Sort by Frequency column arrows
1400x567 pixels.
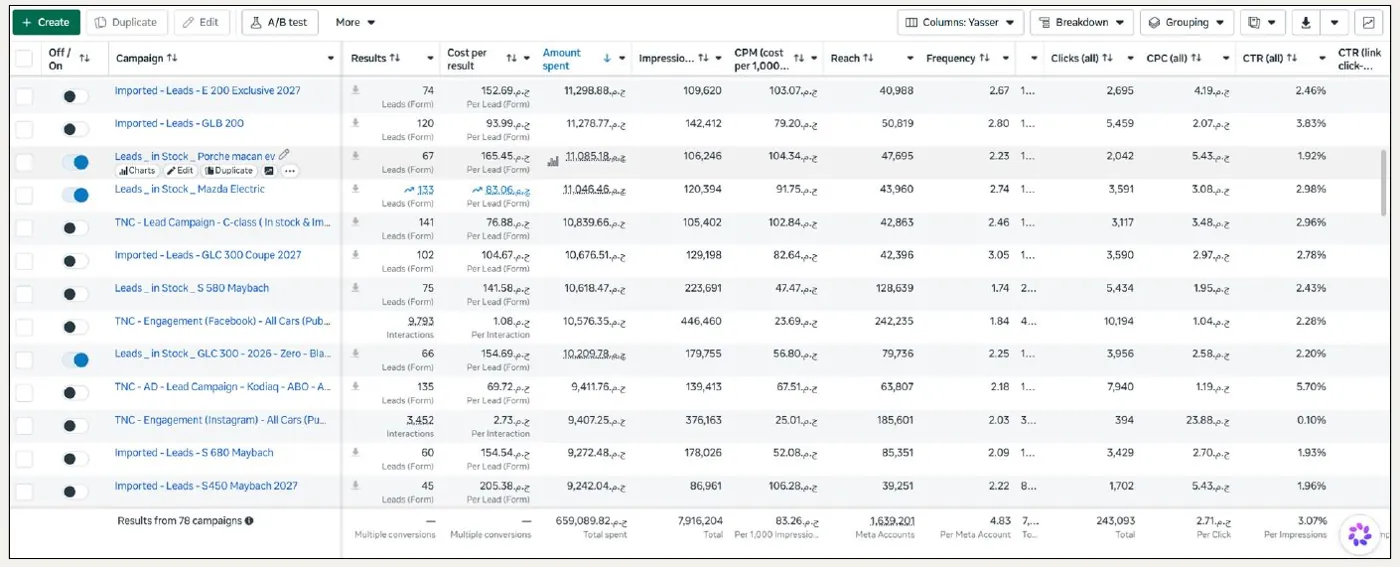pyautogui.click(x=984, y=58)
